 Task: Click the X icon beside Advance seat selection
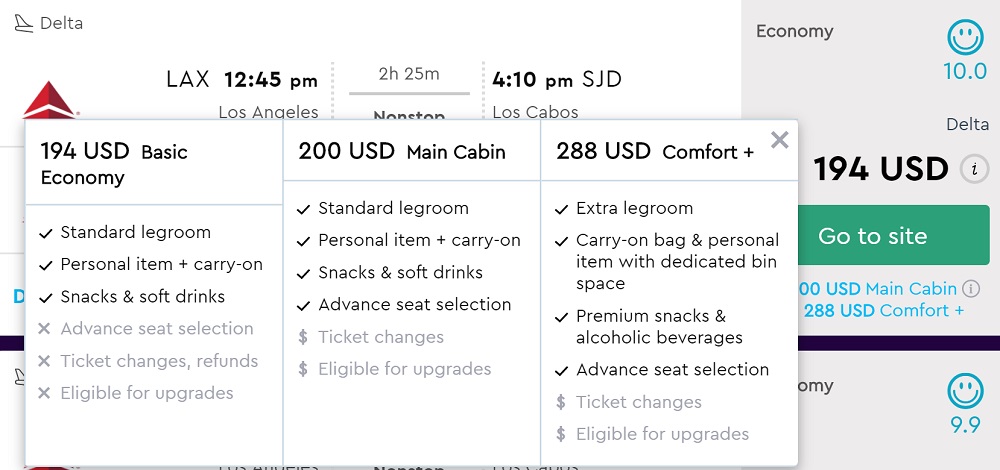coord(44,329)
